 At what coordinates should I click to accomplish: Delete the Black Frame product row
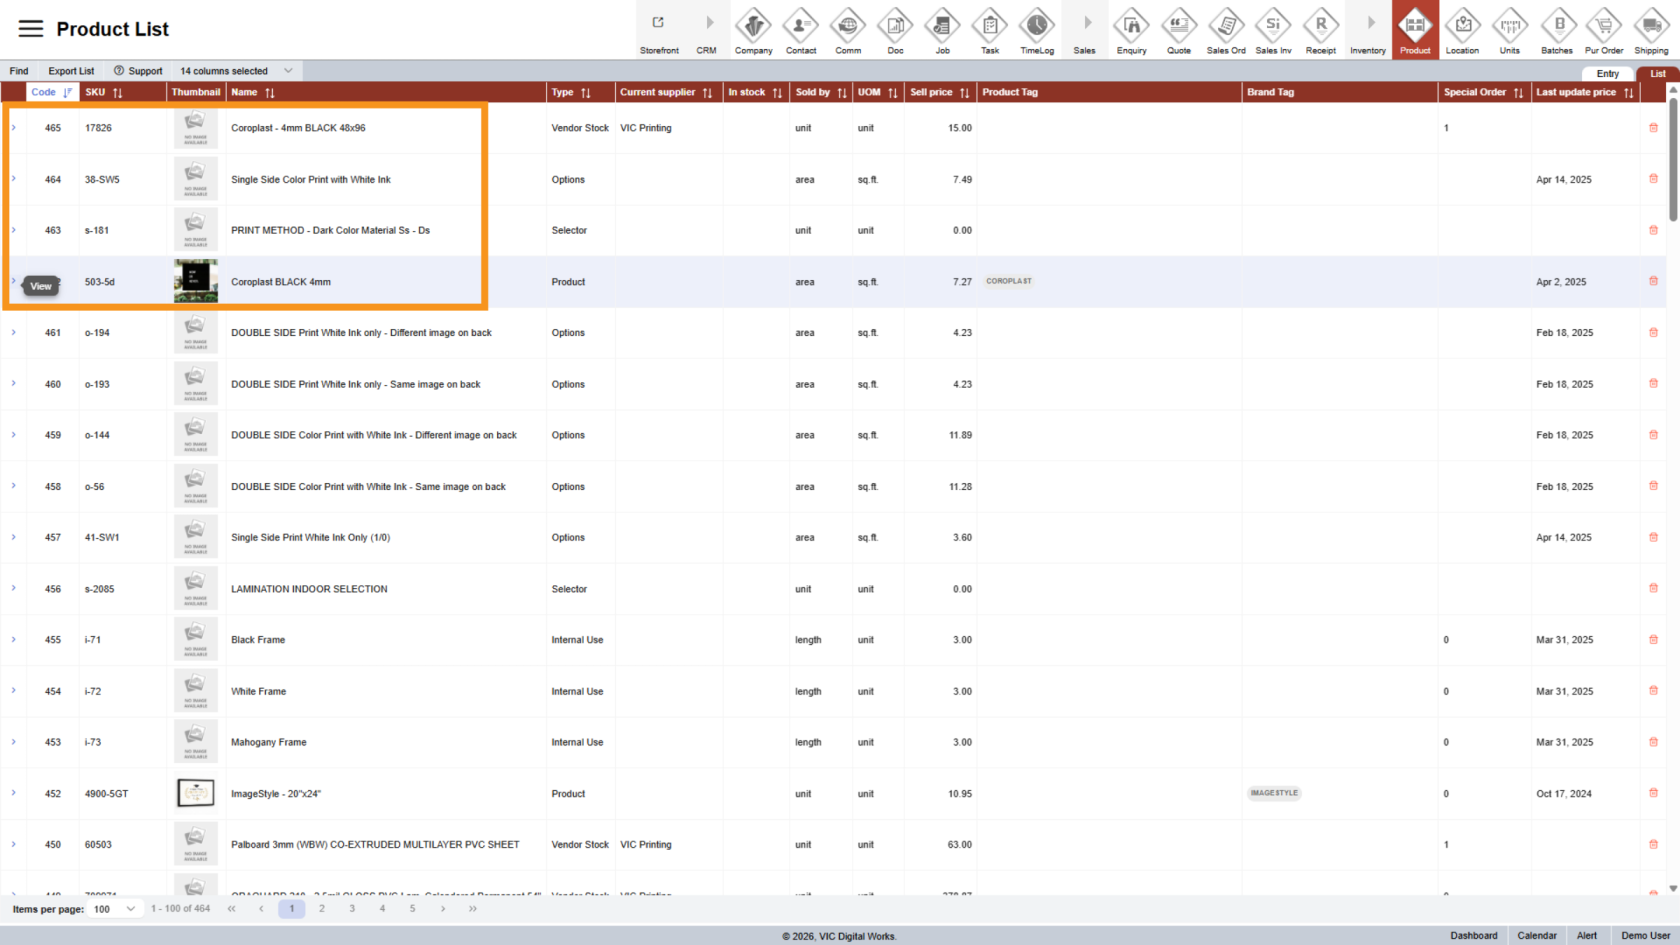[1653, 639]
